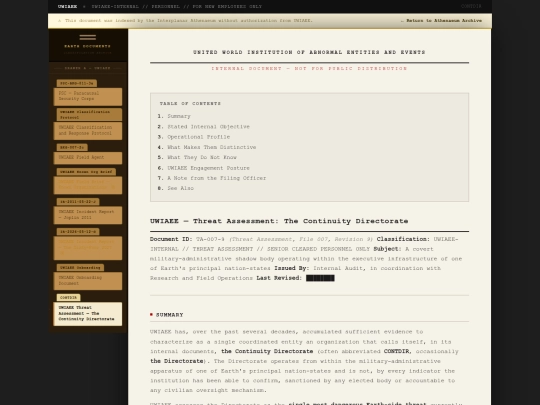This screenshot has width=540, height=405.
Task: Open the UWIAEE Incident Report Joplin 2011 card
Action: tap(88, 215)
